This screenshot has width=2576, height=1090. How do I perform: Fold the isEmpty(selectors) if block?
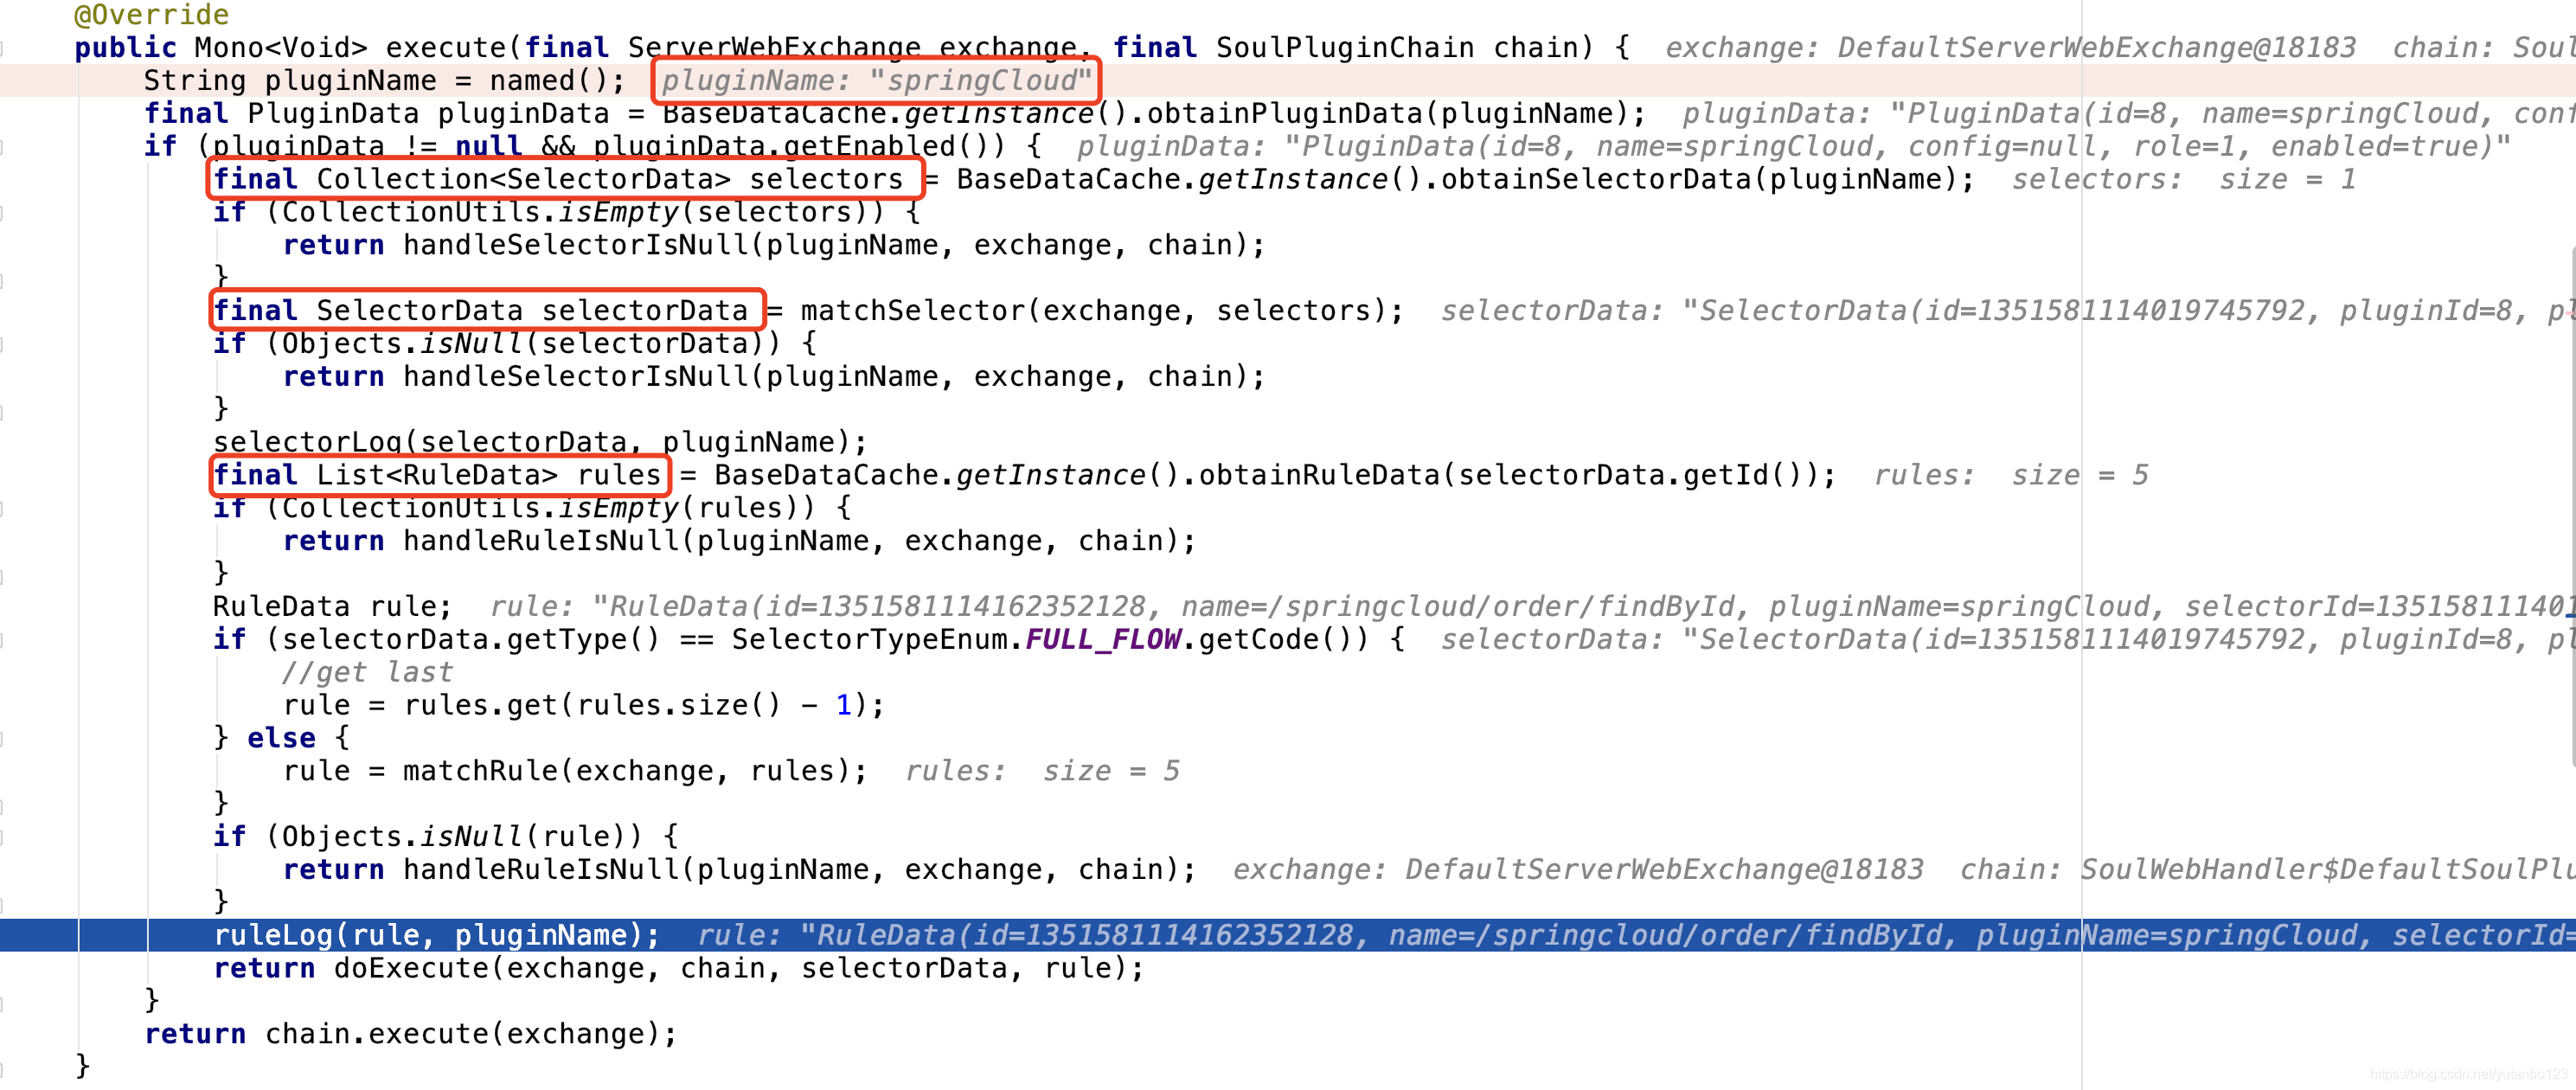[x=3, y=213]
